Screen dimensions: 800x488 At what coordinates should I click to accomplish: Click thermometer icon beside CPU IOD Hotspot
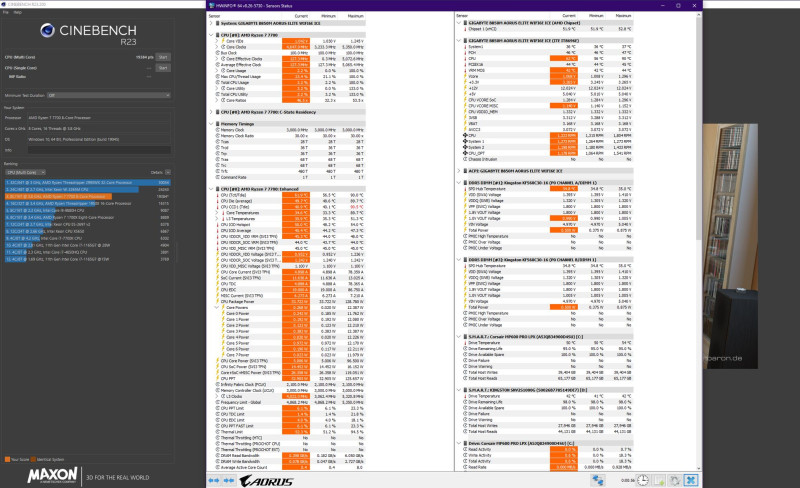tap(218, 225)
